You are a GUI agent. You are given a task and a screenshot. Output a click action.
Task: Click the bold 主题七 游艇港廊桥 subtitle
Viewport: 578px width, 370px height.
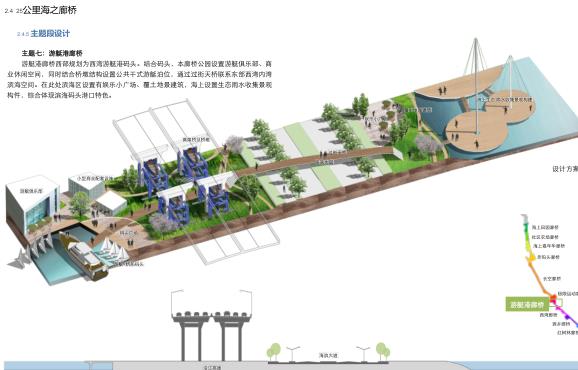click(x=52, y=53)
